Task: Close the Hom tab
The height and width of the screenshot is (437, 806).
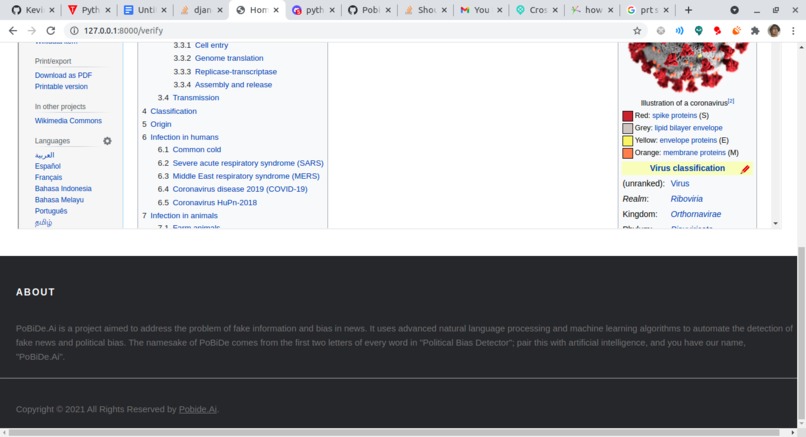Action: click(x=276, y=10)
